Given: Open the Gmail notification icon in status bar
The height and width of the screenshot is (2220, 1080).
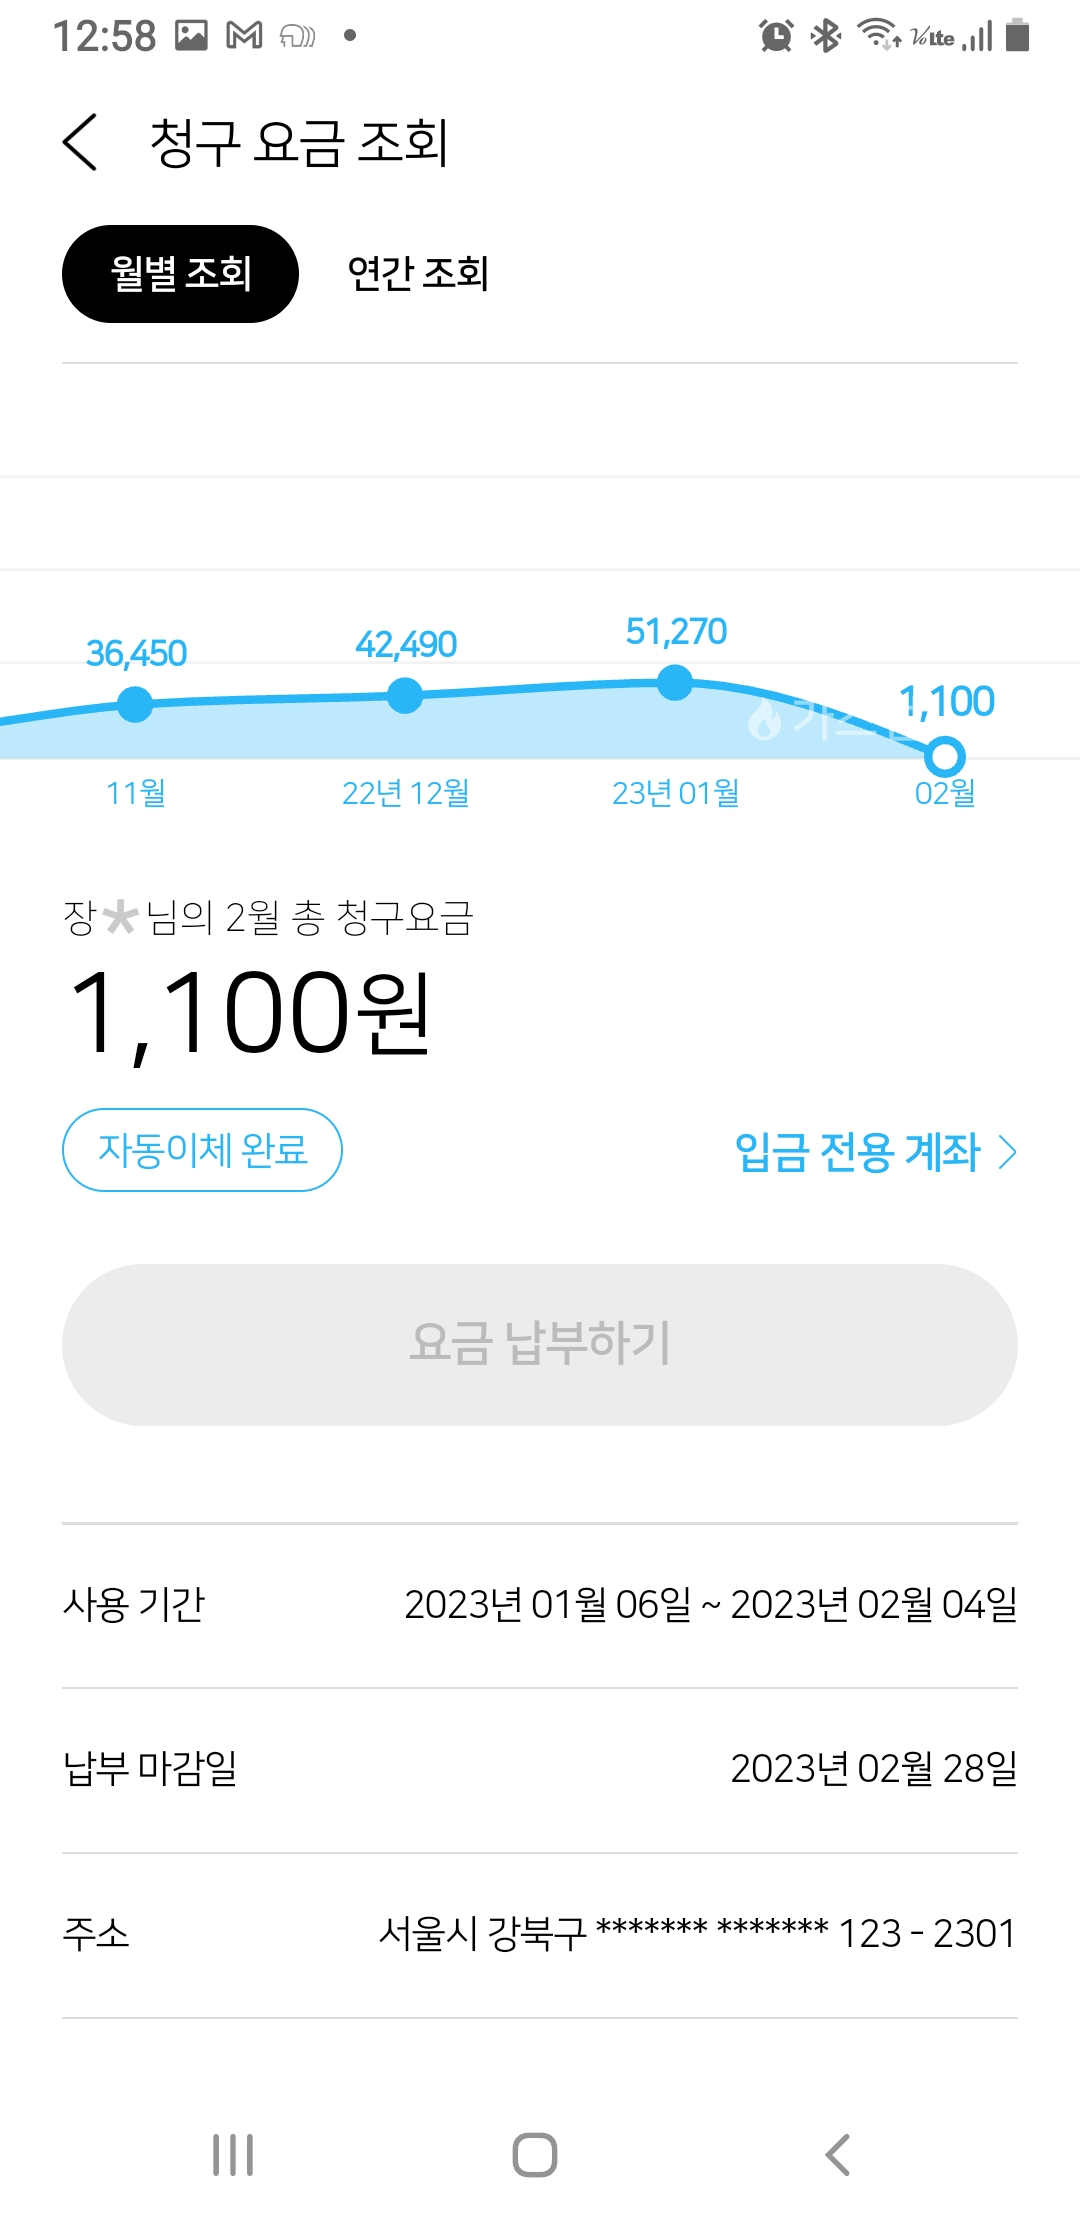Looking at the screenshot, I should pyautogui.click(x=244, y=36).
